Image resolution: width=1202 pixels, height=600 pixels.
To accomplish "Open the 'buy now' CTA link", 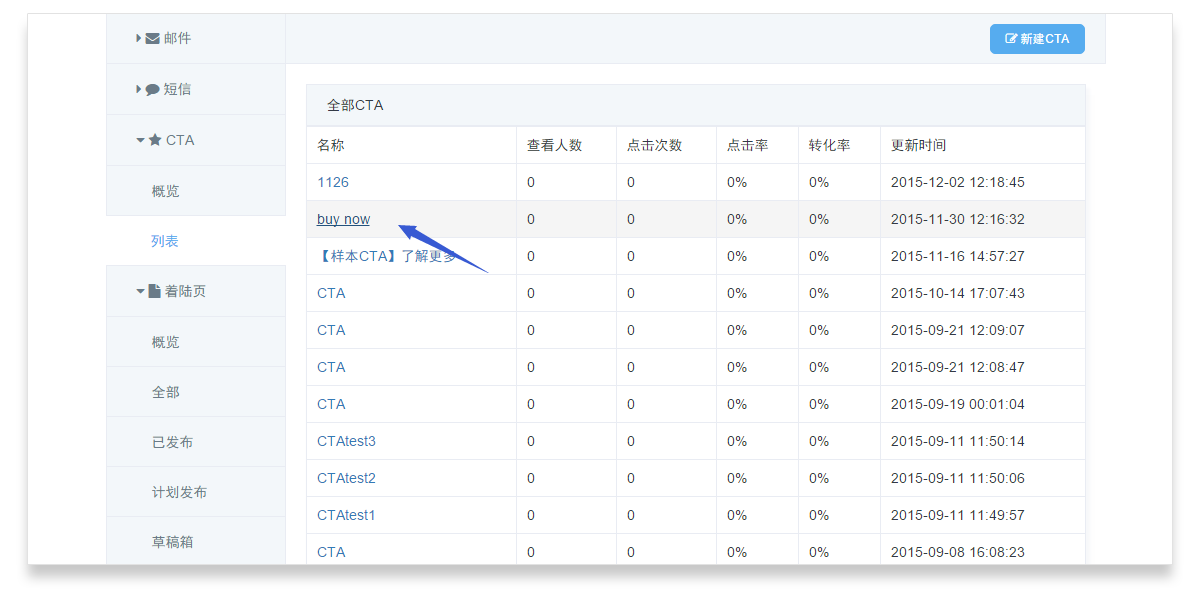I will [343, 219].
